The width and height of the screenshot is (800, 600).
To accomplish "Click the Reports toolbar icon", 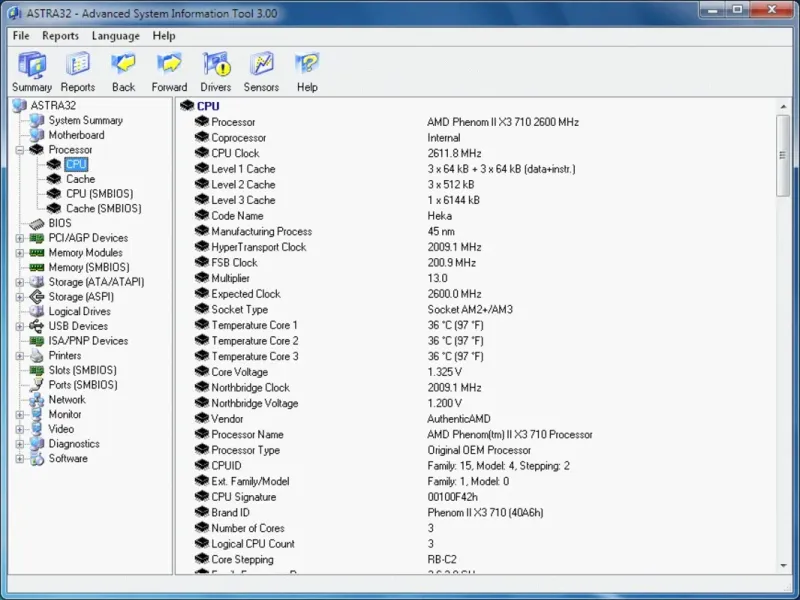I will tap(78, 65).
